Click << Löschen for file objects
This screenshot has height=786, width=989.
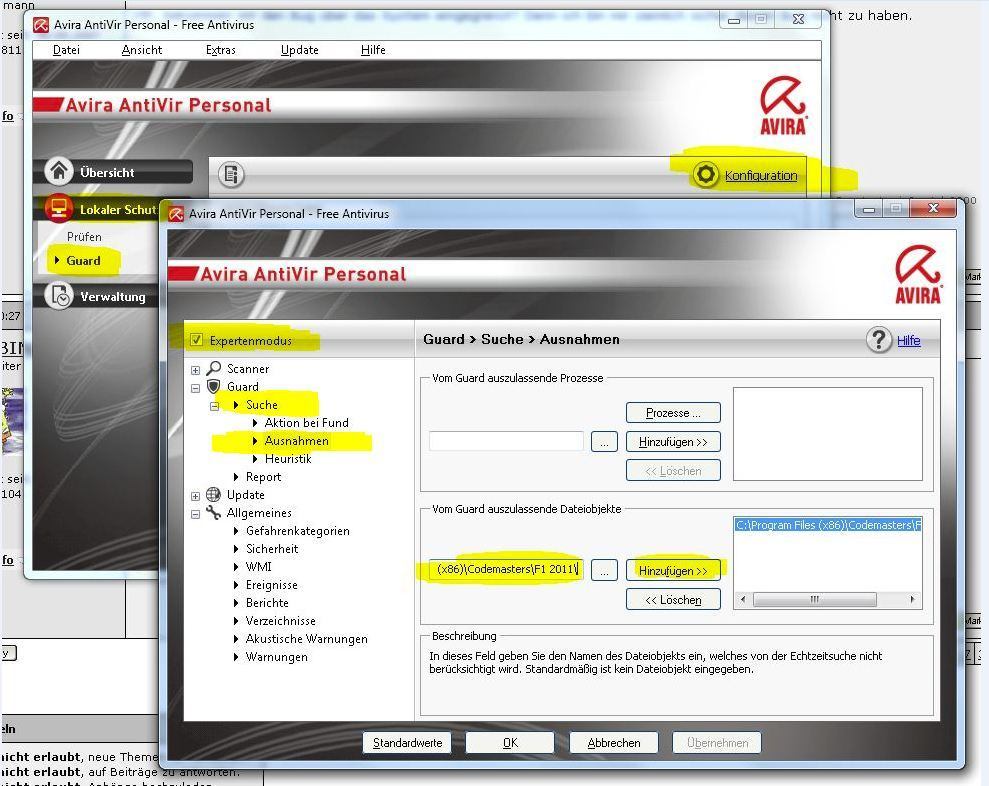tap(673, 599)
